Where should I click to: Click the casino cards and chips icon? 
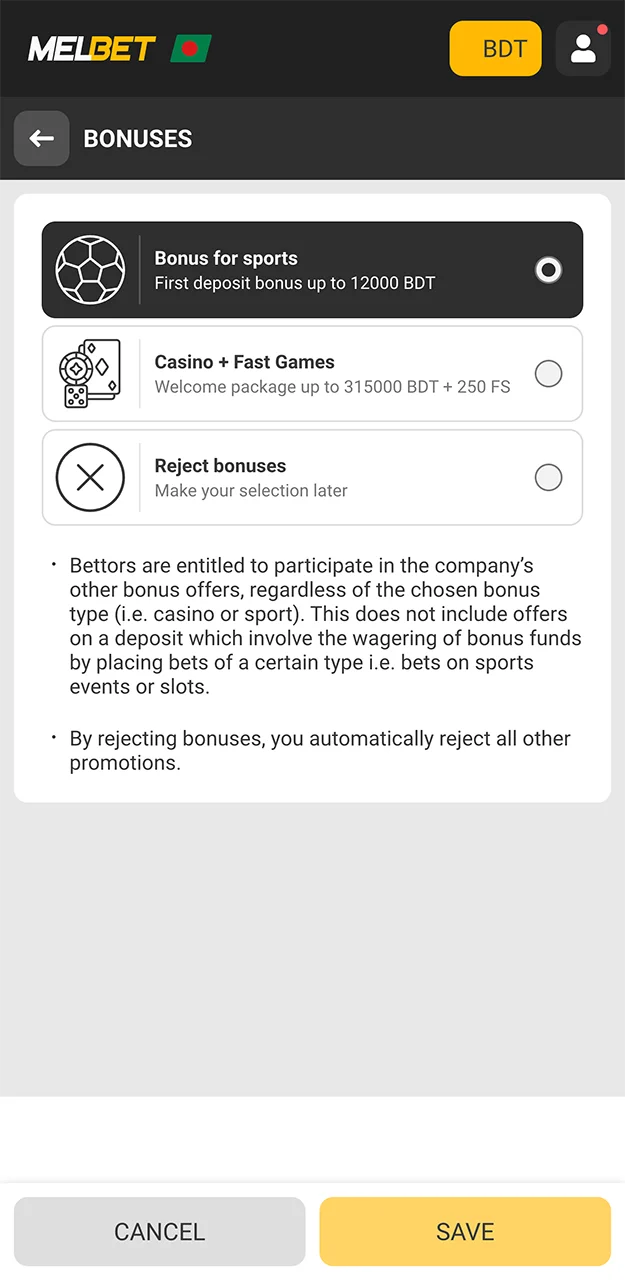pos(90,374)
